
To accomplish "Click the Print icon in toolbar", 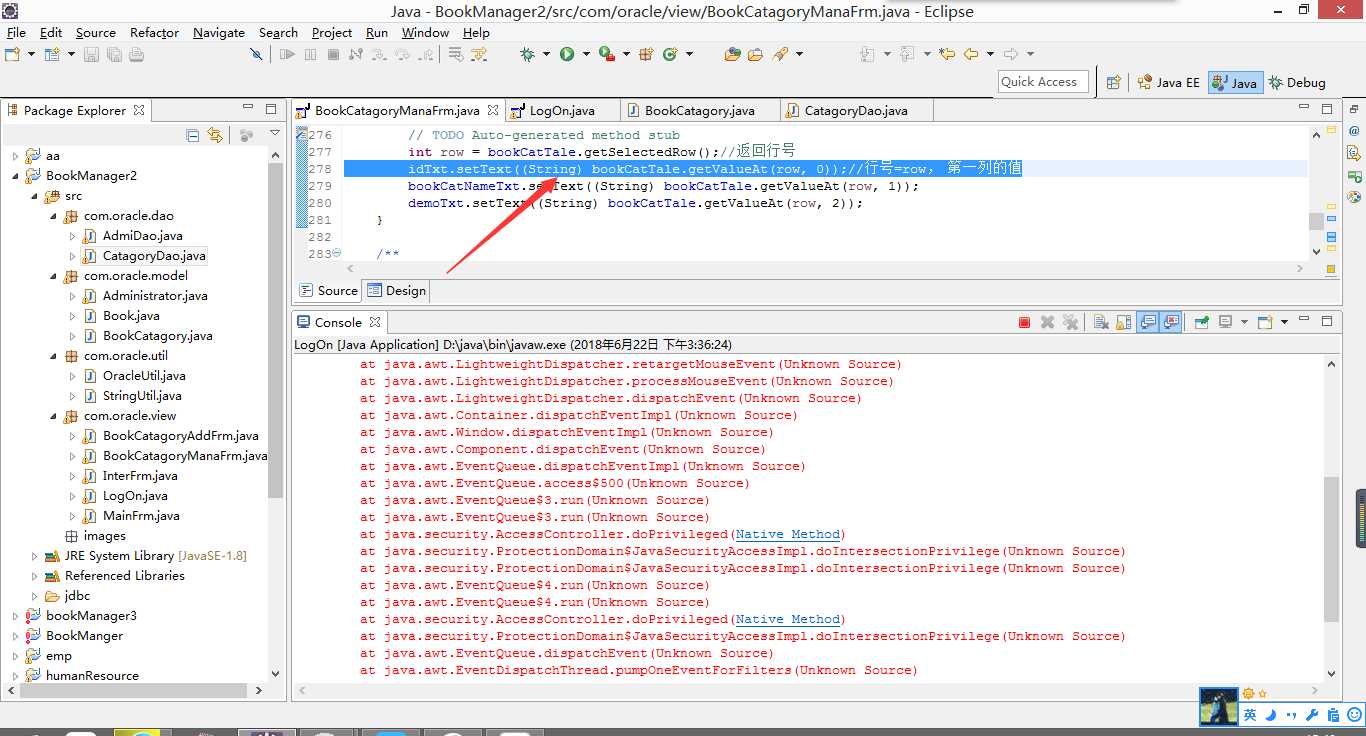I will (136, 54).
